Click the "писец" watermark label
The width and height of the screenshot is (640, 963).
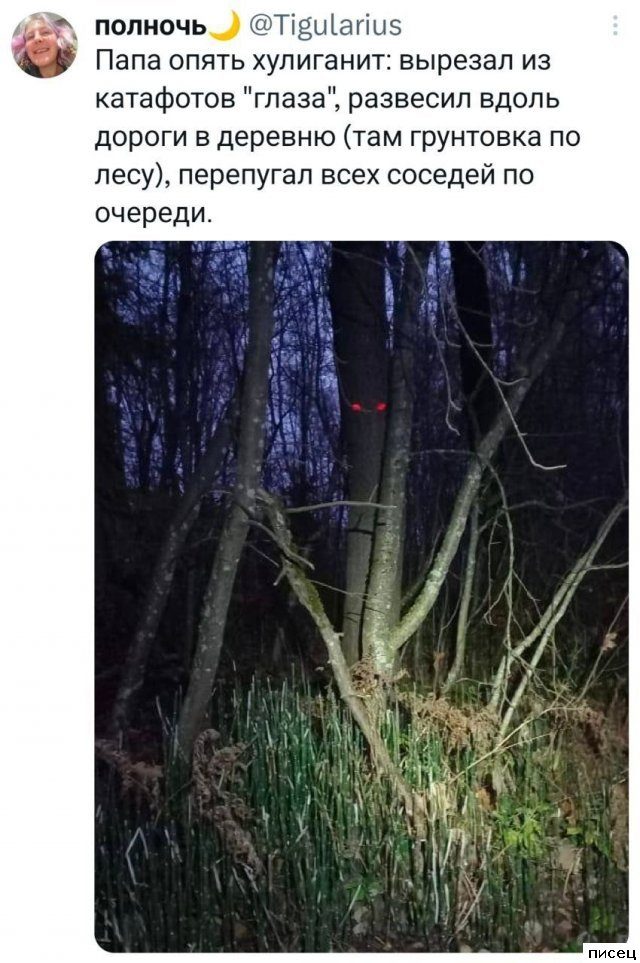[611, 952]
